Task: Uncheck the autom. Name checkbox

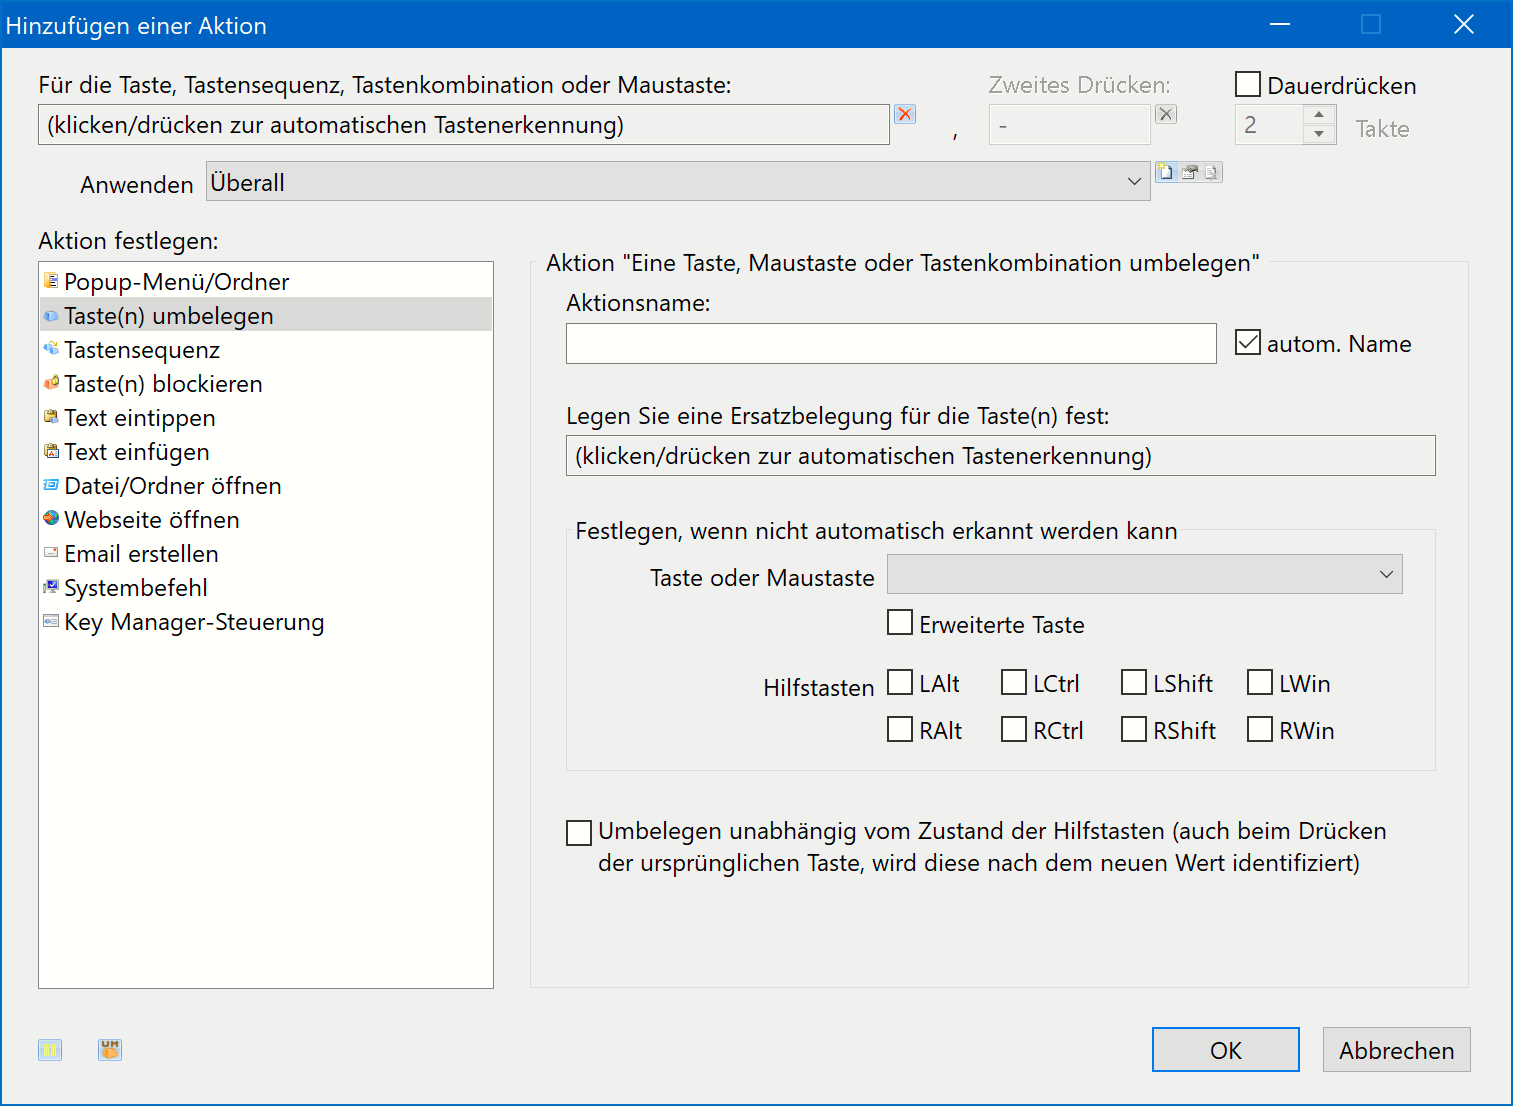Action: [x=1248, y=343]
